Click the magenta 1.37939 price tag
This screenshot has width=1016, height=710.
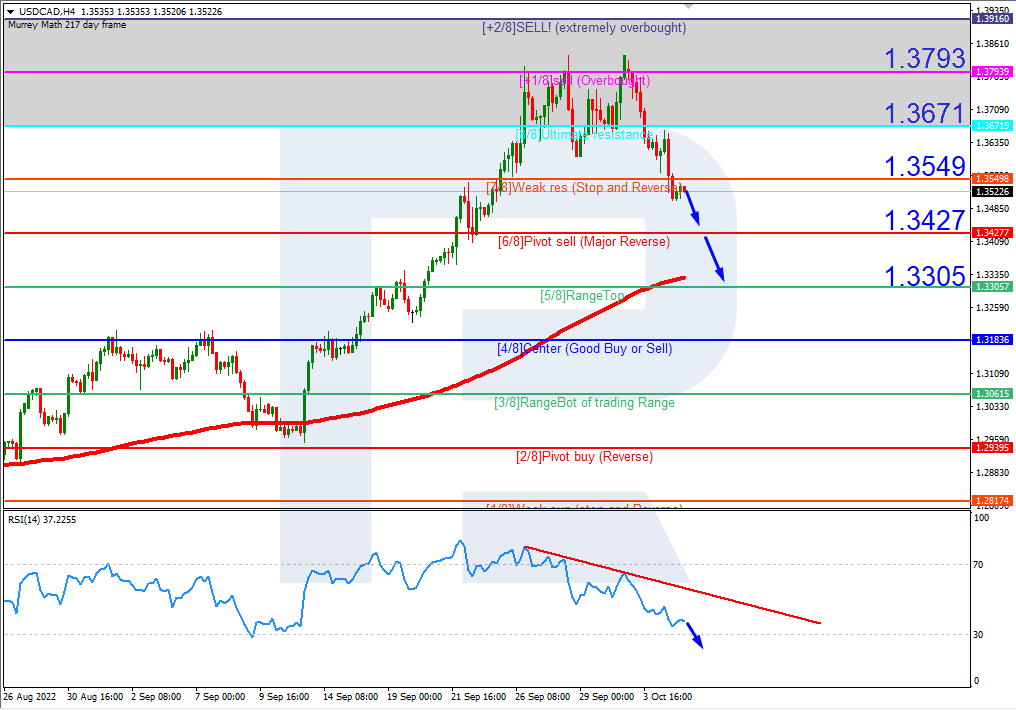(993, 71)
